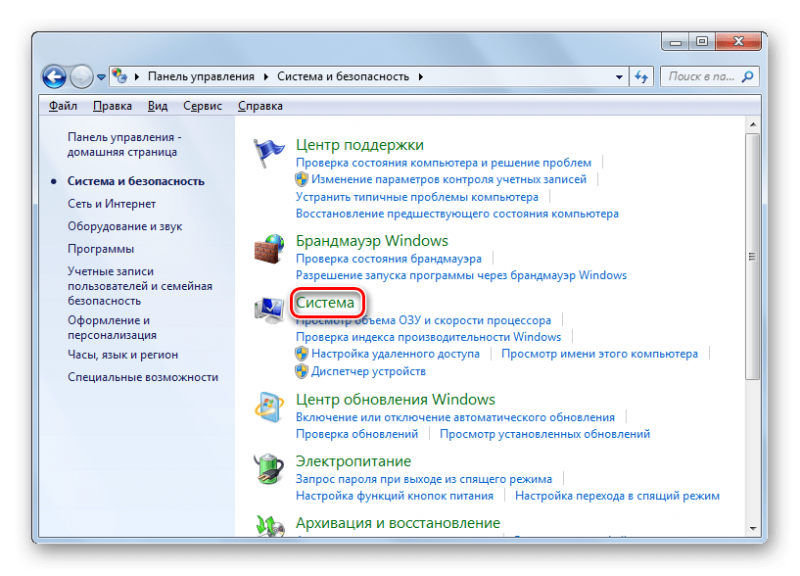Expand the arrow after Система и безопасность breadcrumb

point(420,77)
